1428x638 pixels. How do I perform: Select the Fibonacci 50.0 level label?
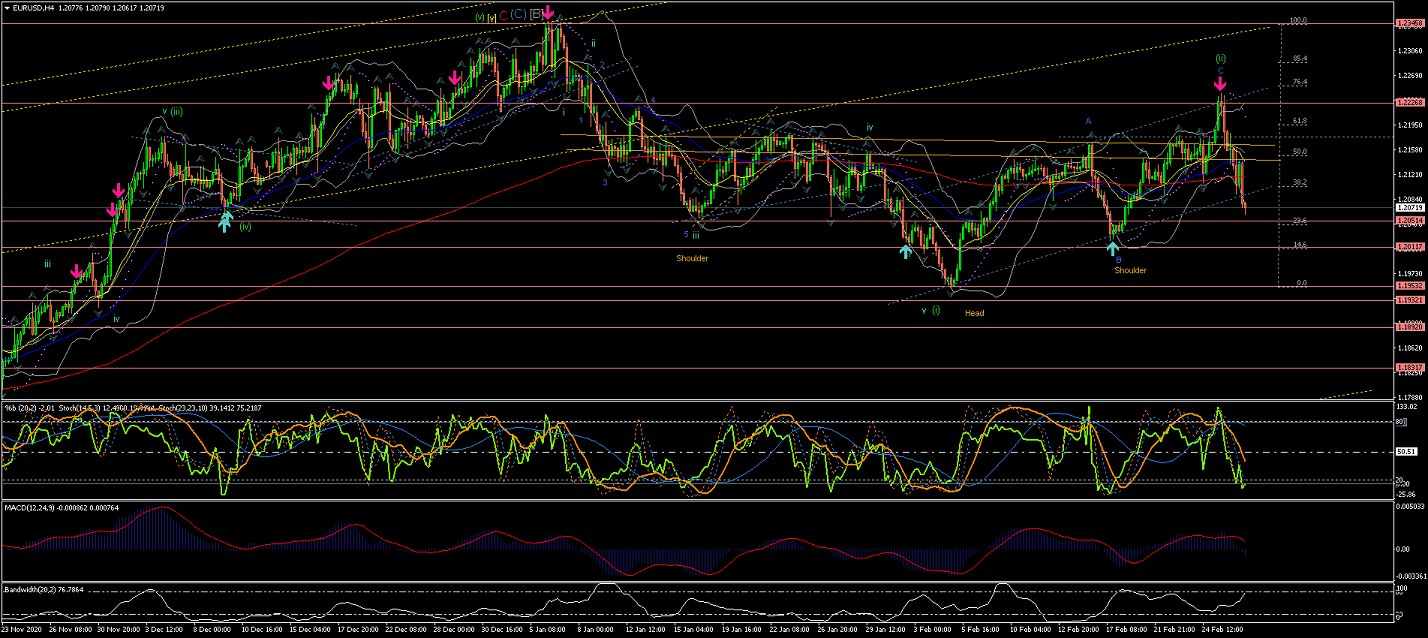(x=1300, y=152)
